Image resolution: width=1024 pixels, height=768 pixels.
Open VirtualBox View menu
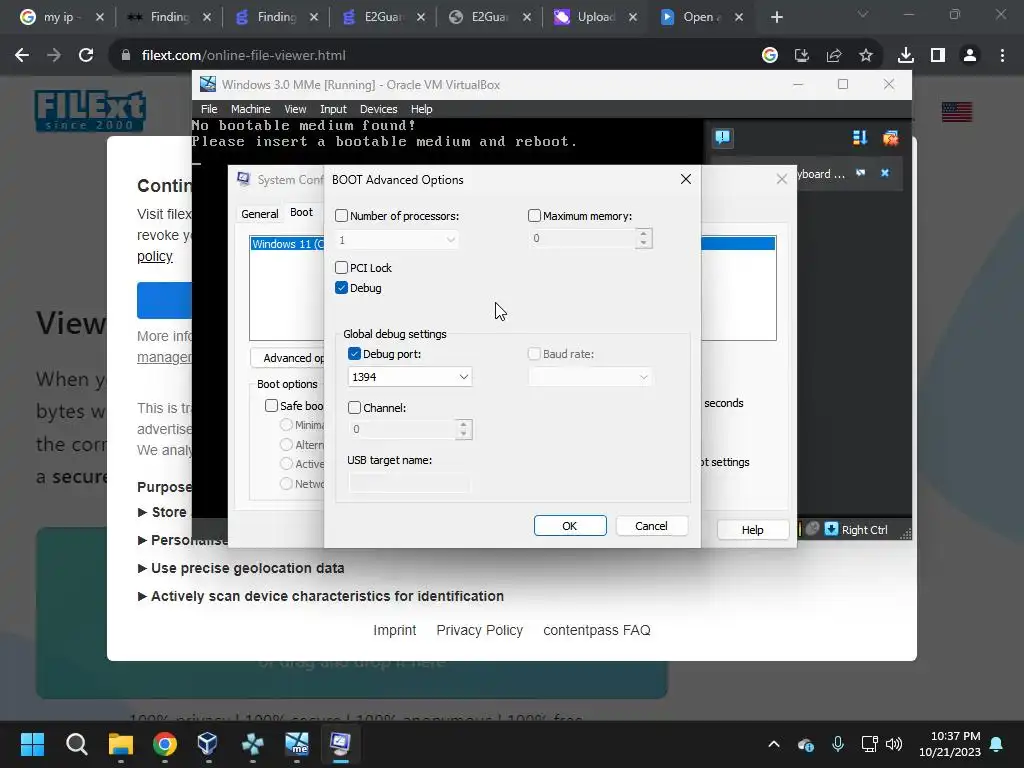(295, 109)
